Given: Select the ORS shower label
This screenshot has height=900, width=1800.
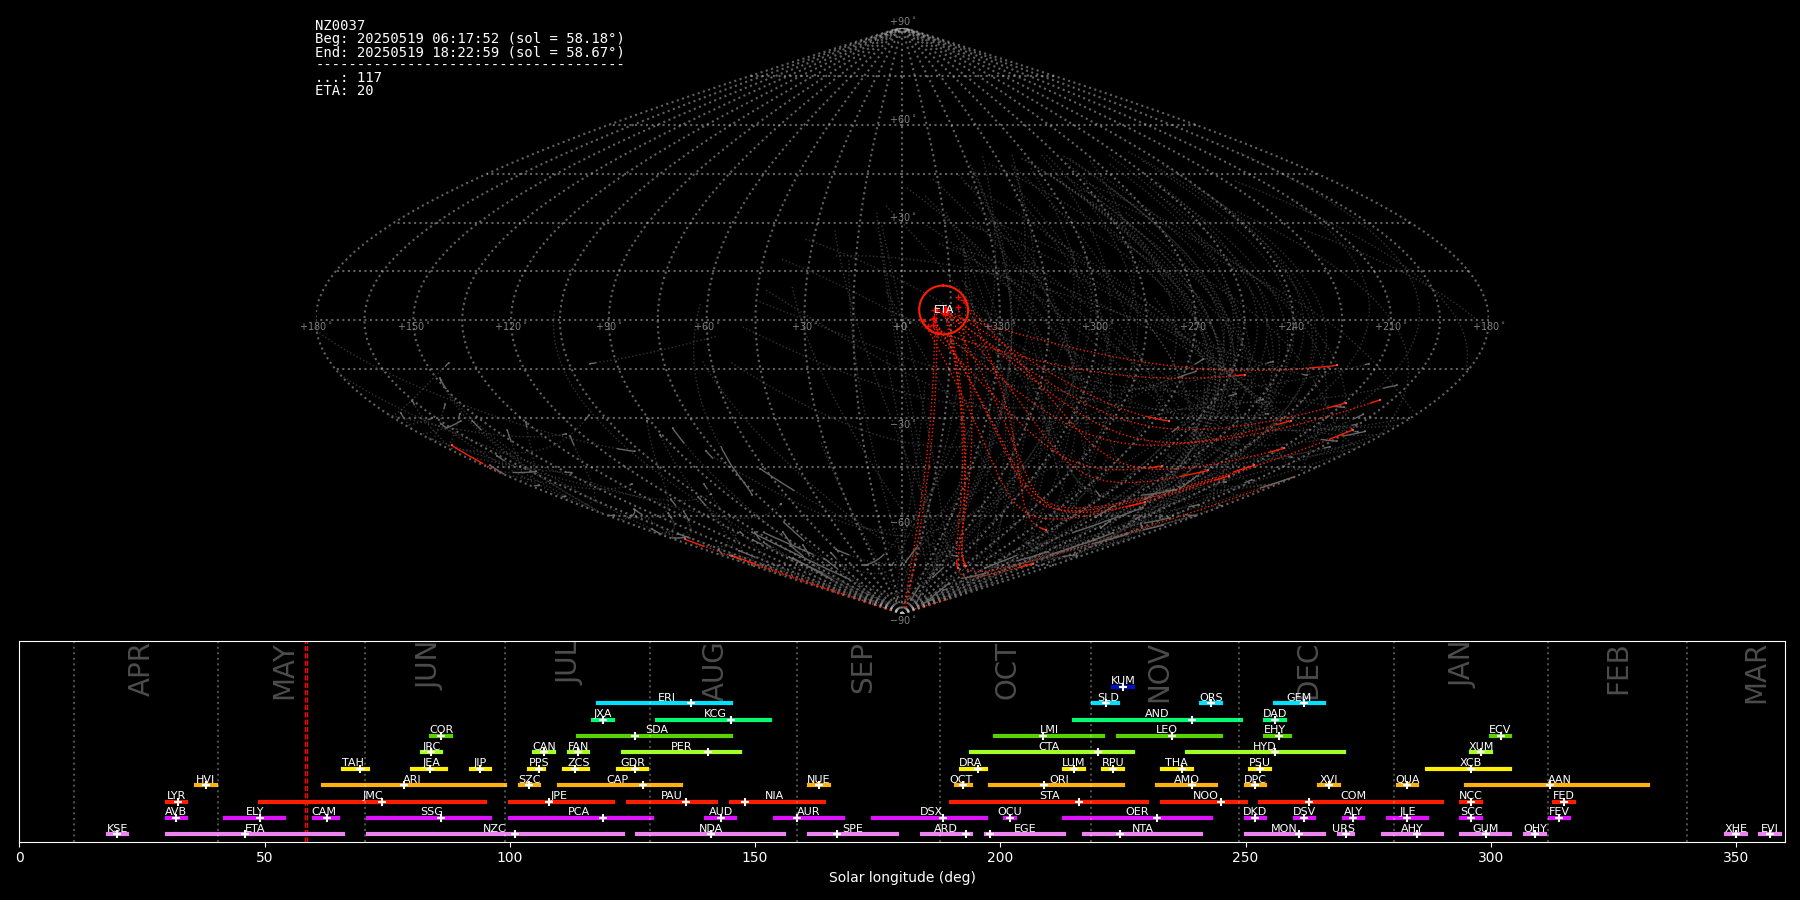Looking at the screenshot, I should coord(1210,698).
